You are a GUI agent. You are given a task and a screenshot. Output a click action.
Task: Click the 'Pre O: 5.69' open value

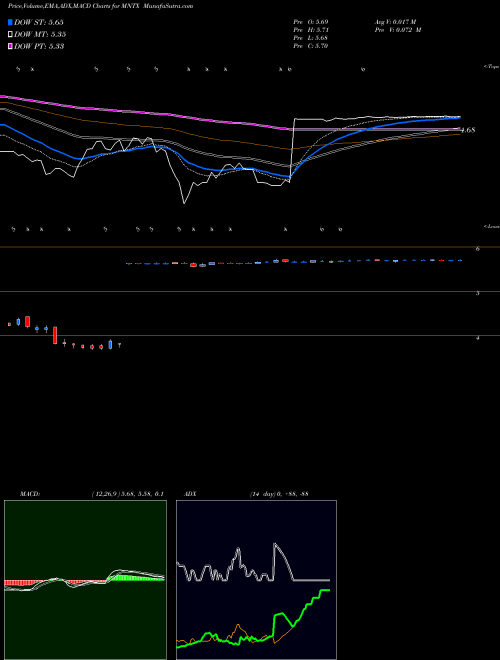(x=311, y=21)
